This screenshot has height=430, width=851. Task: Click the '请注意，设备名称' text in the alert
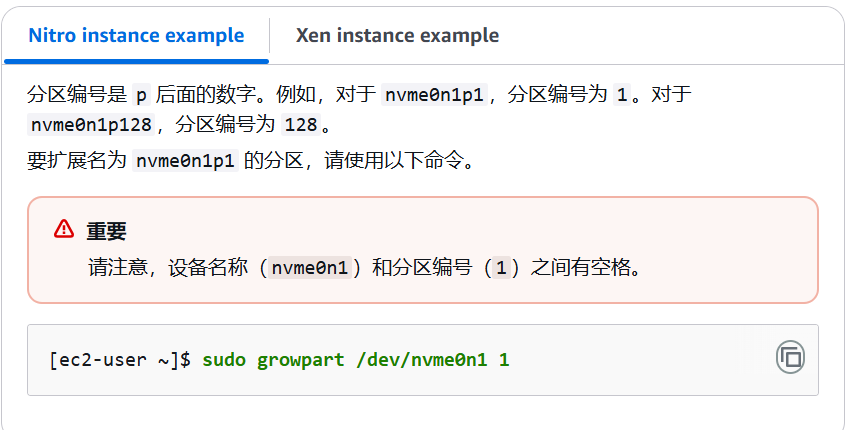(x=168, y=267)
